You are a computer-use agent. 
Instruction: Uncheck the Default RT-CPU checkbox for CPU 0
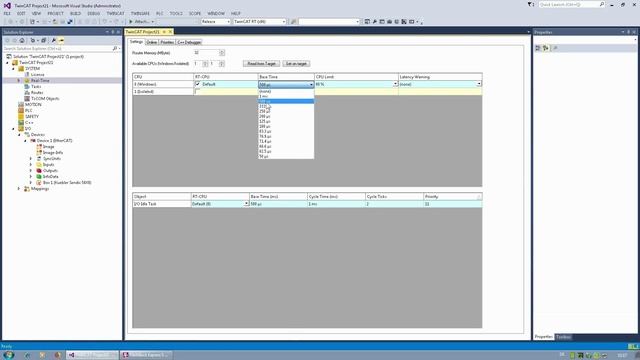tap(198, 84)
